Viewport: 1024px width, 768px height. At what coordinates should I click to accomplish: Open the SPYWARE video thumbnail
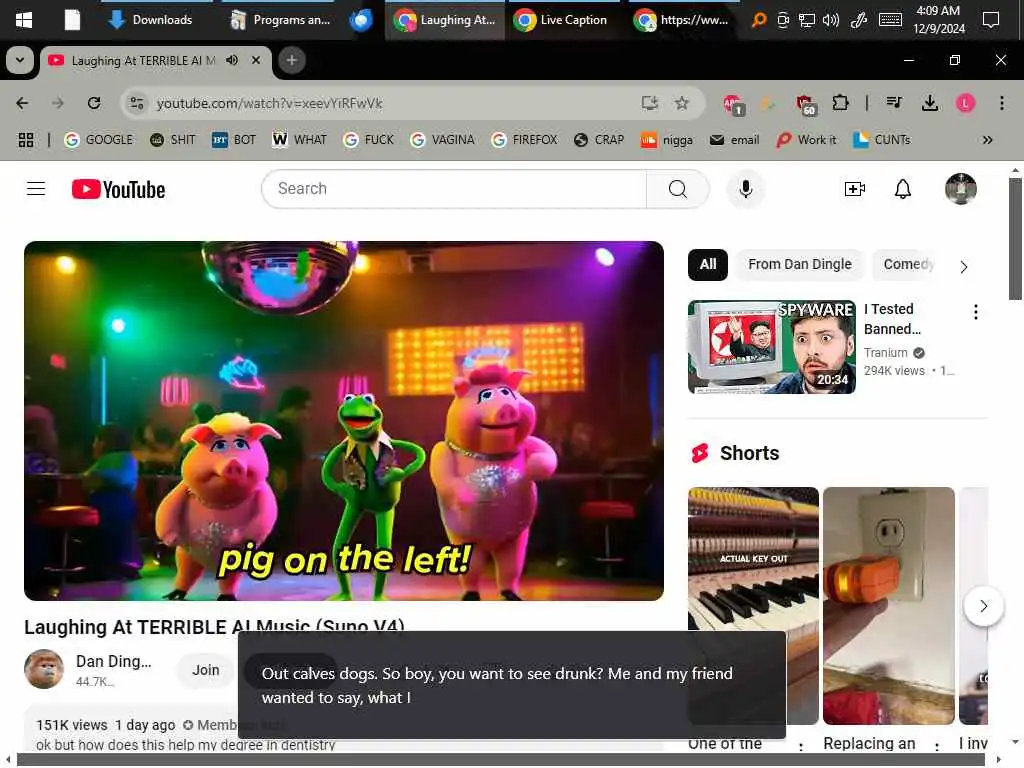pos(771,347)
